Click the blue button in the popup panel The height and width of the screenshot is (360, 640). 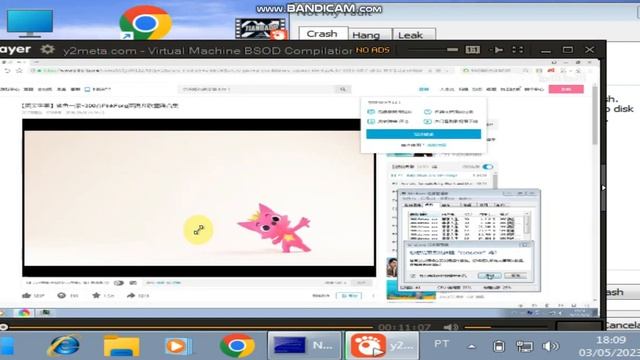coord(423,134)
